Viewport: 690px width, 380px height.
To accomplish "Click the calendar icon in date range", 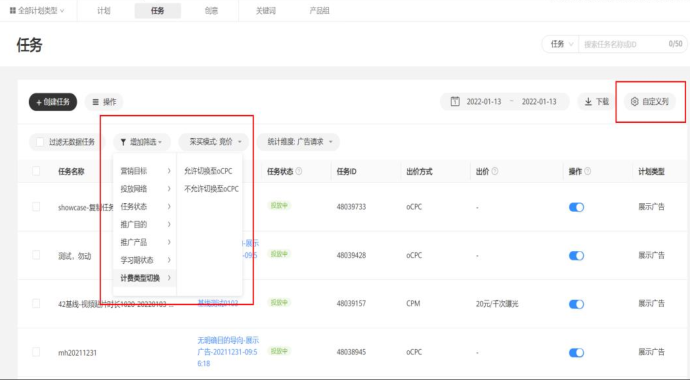I will click(455, 102).
